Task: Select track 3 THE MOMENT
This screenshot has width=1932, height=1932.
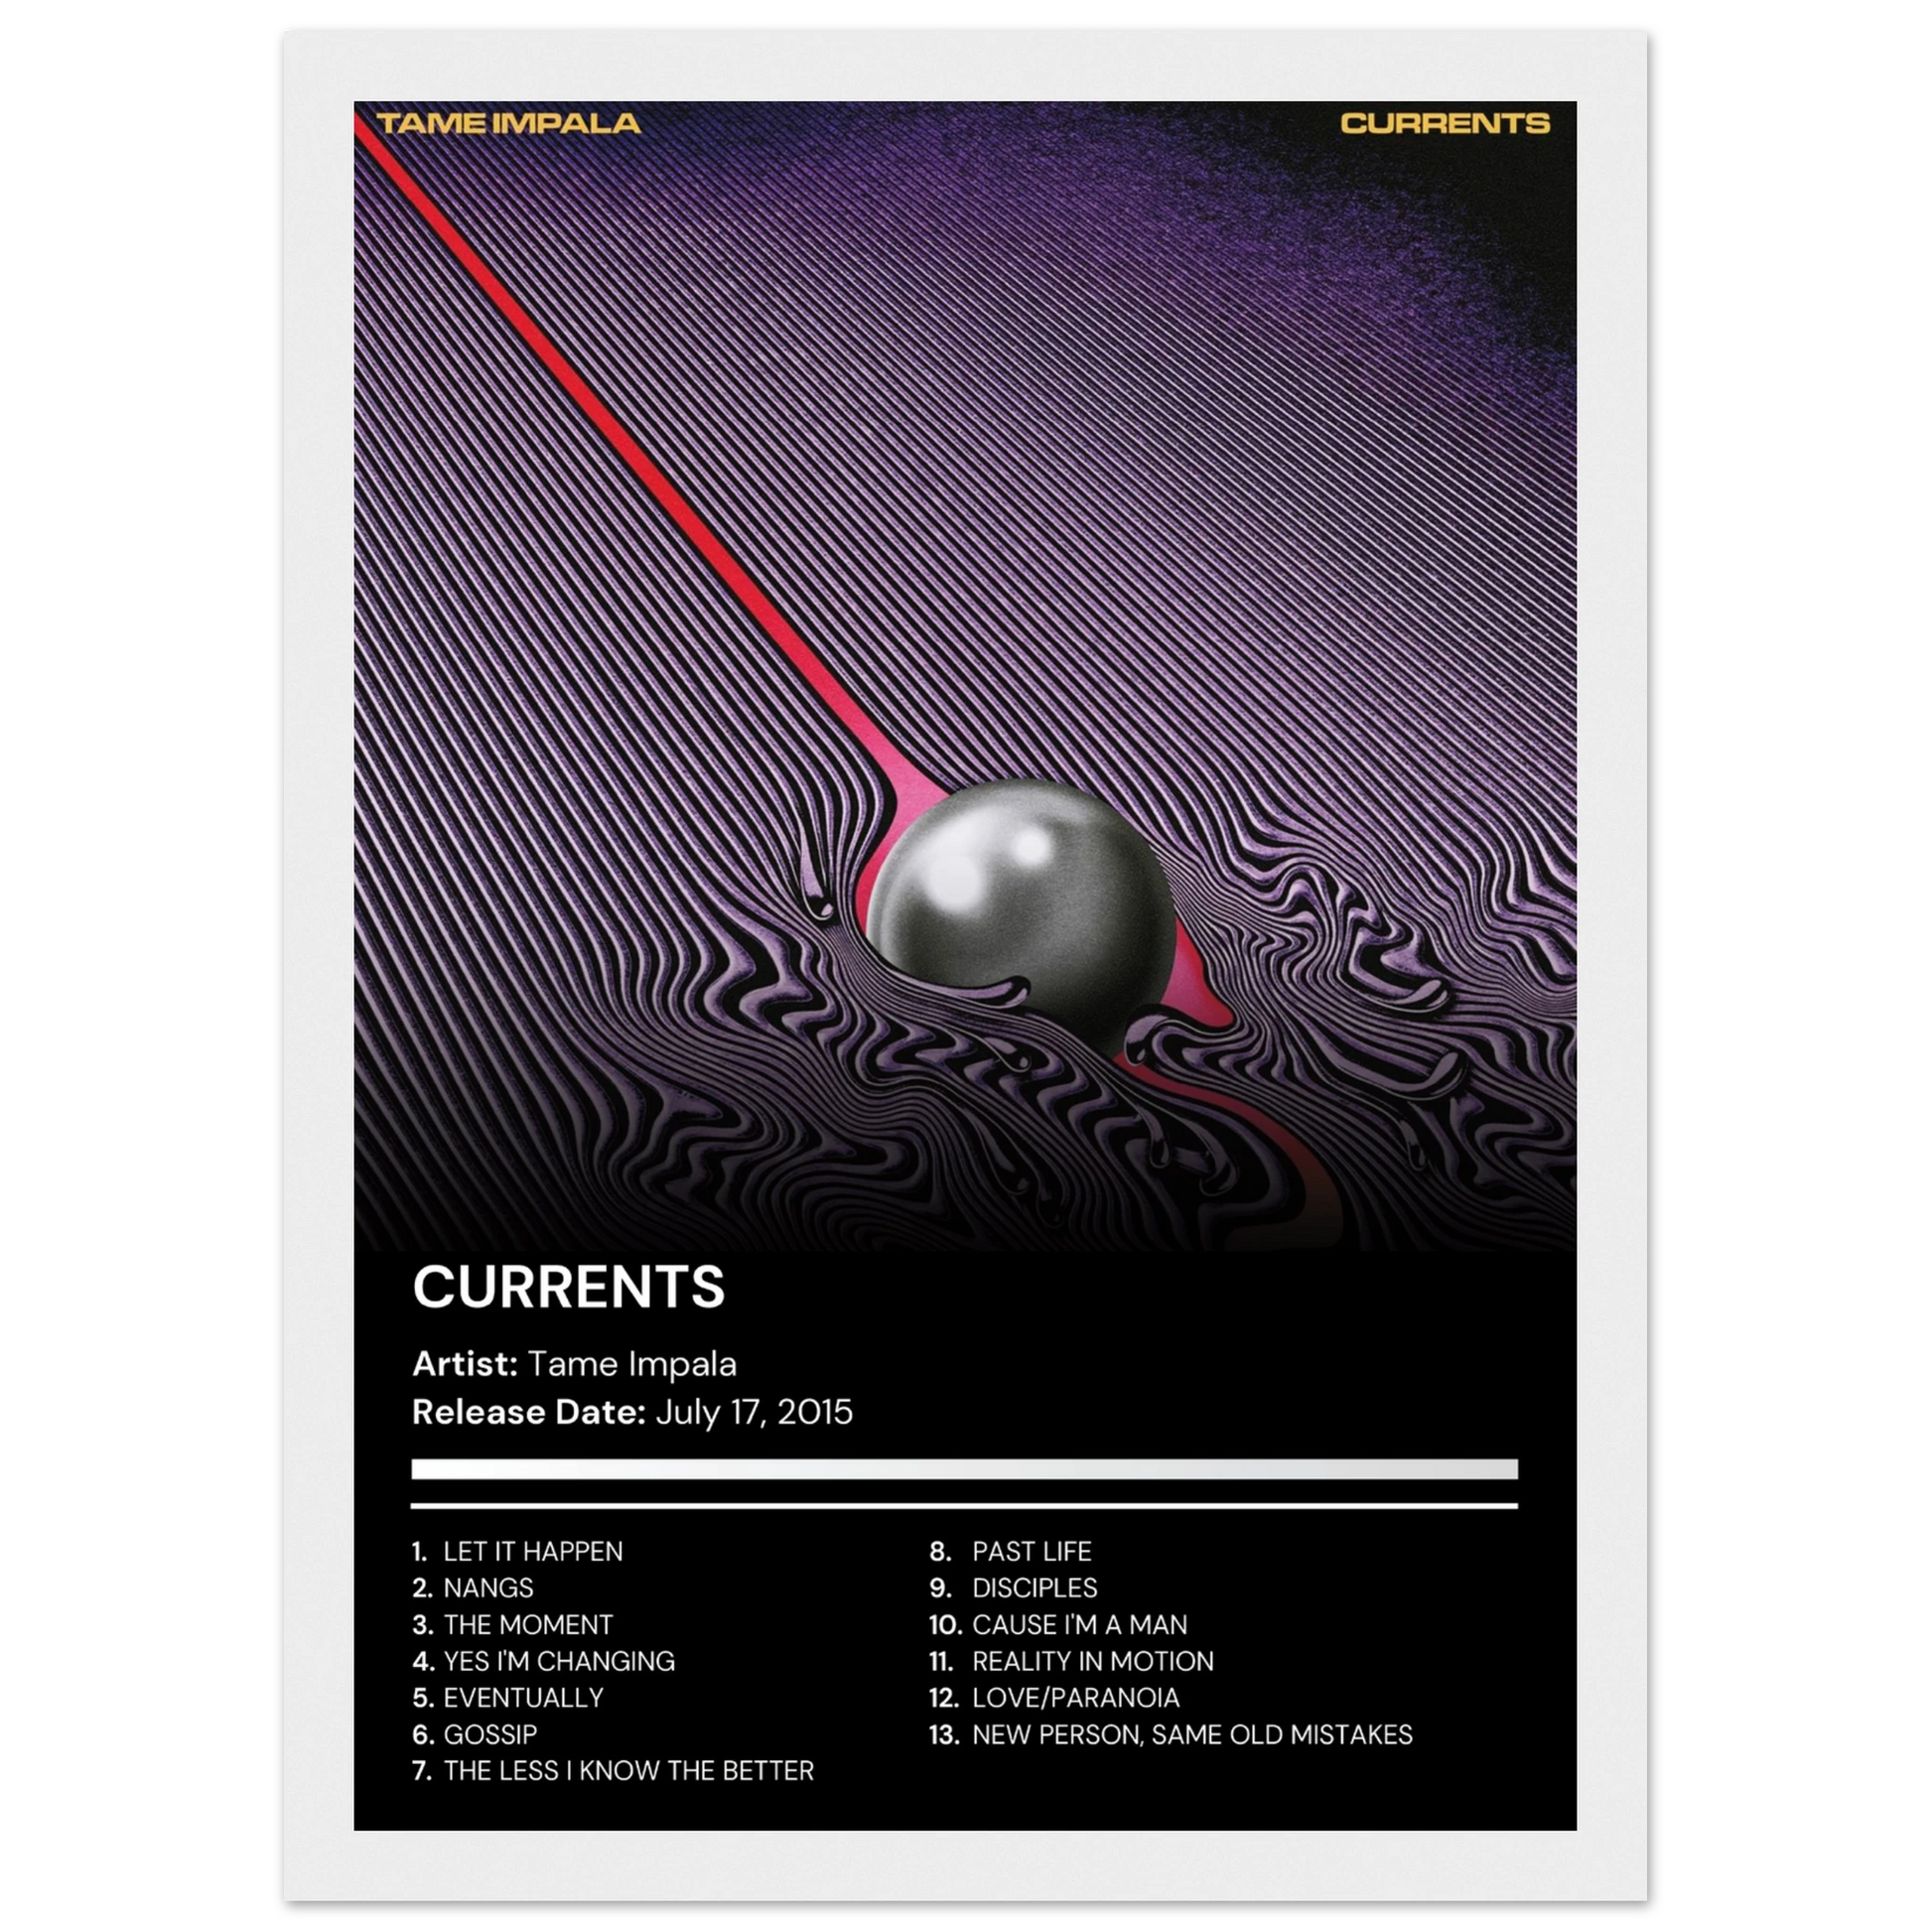Action: pyautogui.click(x=527, y=1625)
